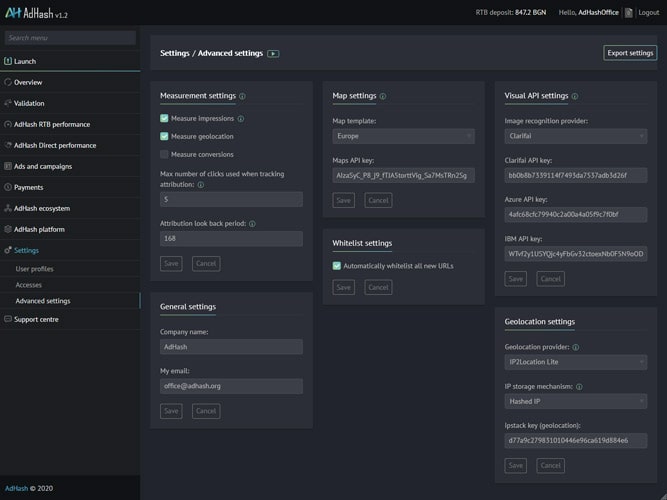667x500 pixels.
Task: Open Image recognition provider dropdown
Action: [x=576, y=136]
